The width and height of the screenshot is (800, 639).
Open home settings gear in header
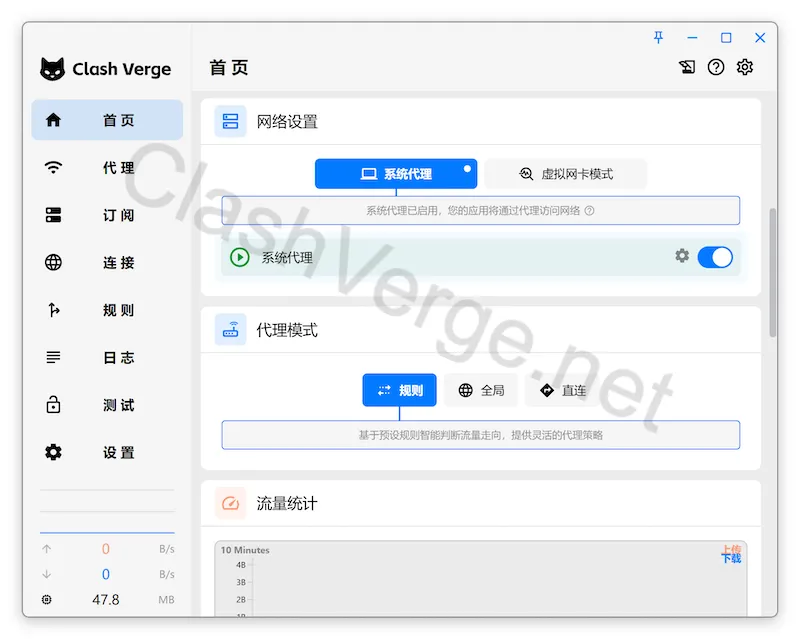745,67
